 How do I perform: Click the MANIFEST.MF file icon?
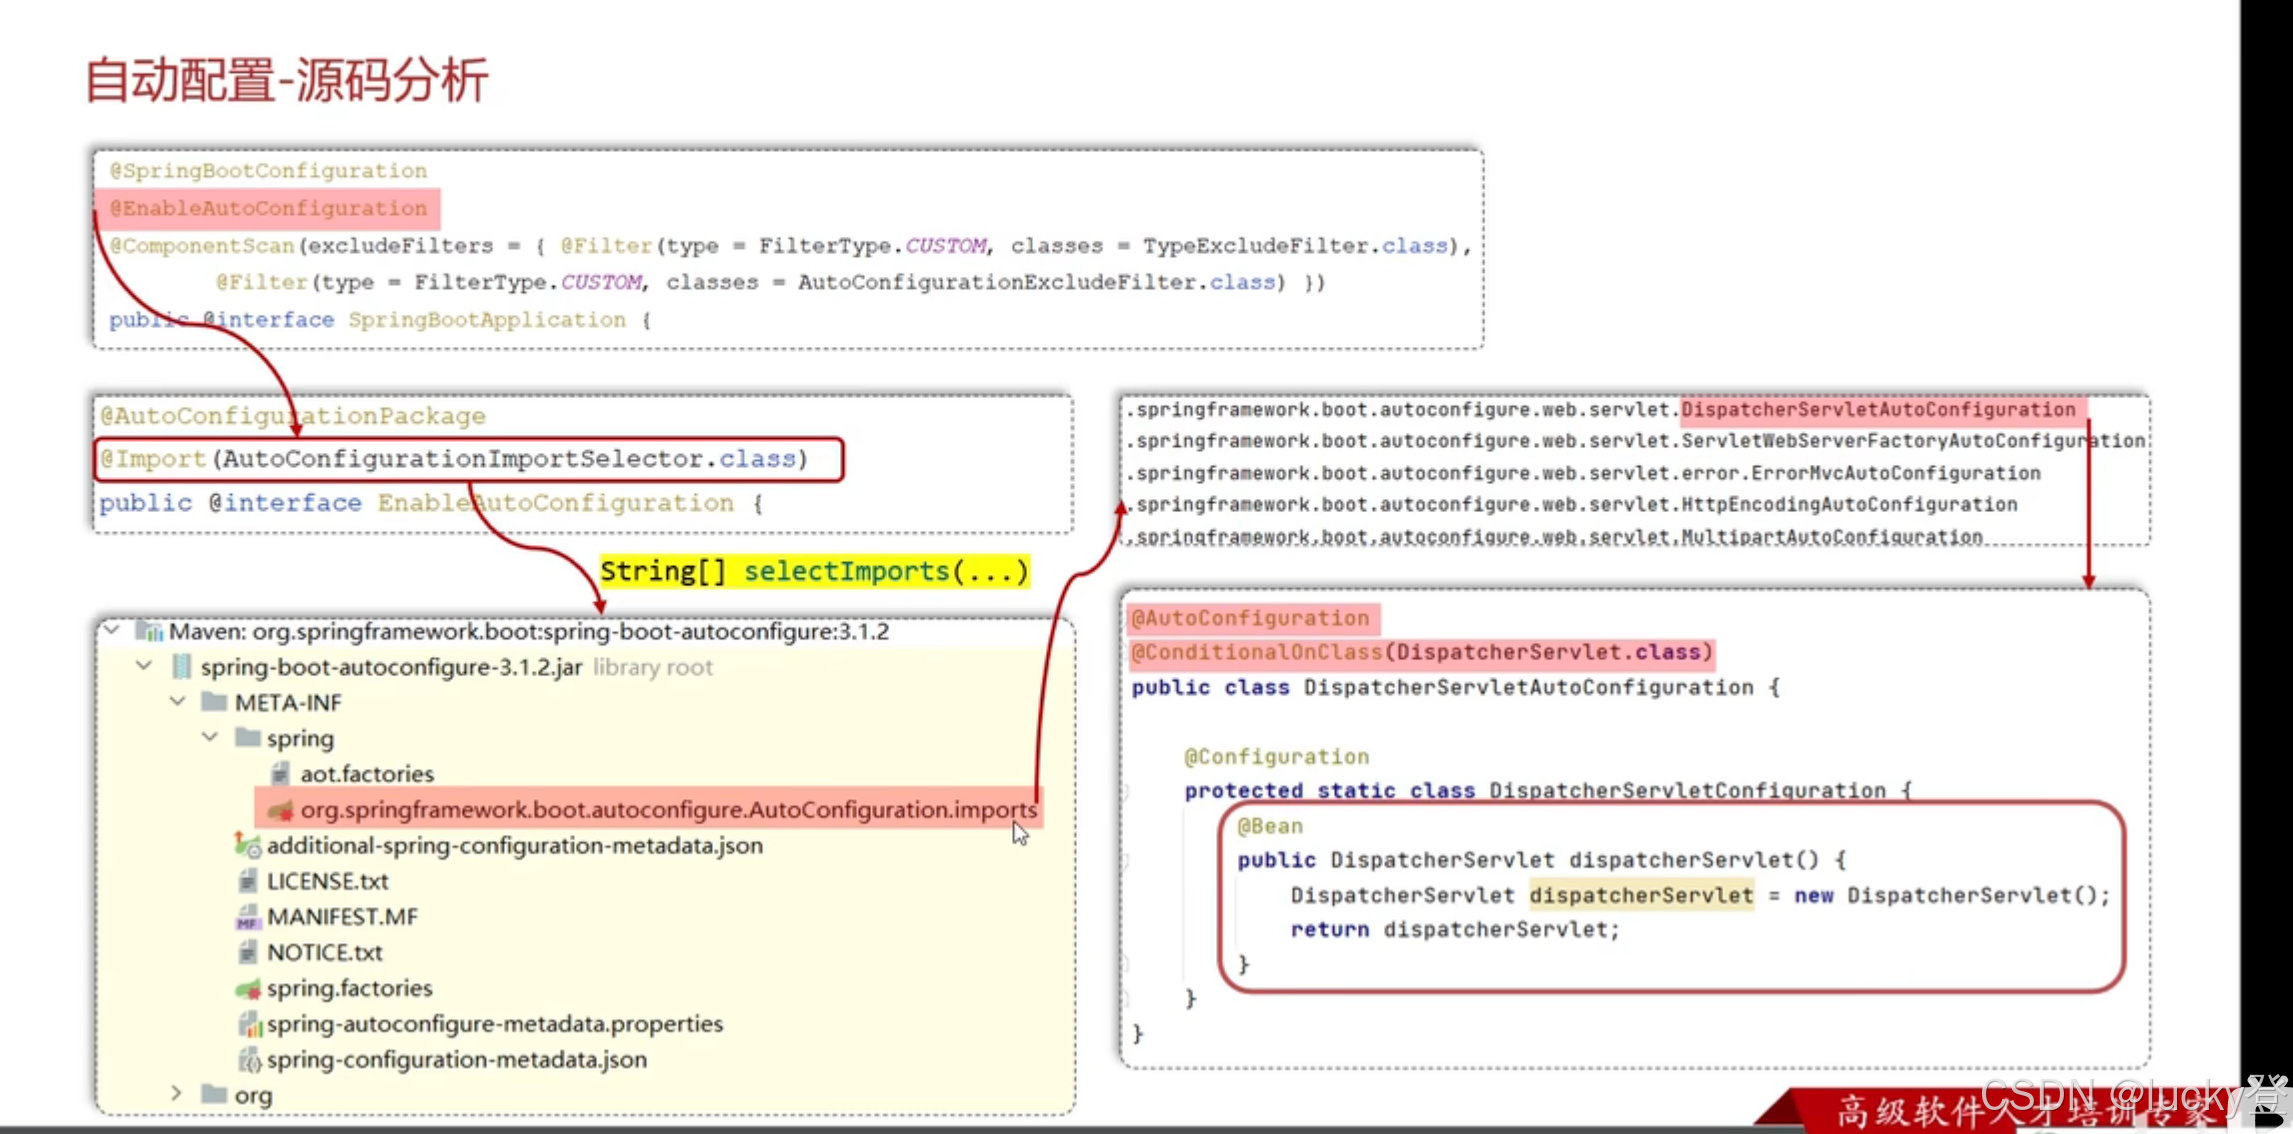pyautogui.click(x=247, y=917)
